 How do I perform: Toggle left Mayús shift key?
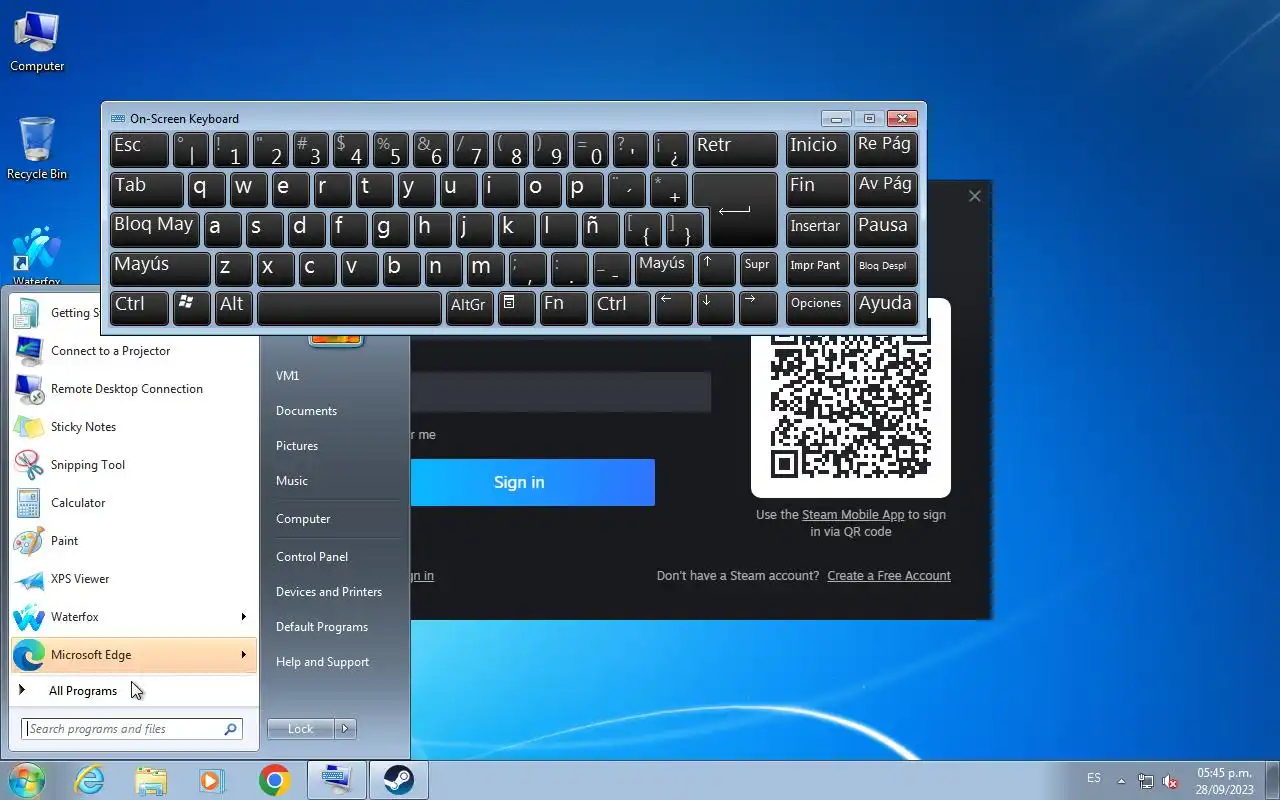coord(161,269)
